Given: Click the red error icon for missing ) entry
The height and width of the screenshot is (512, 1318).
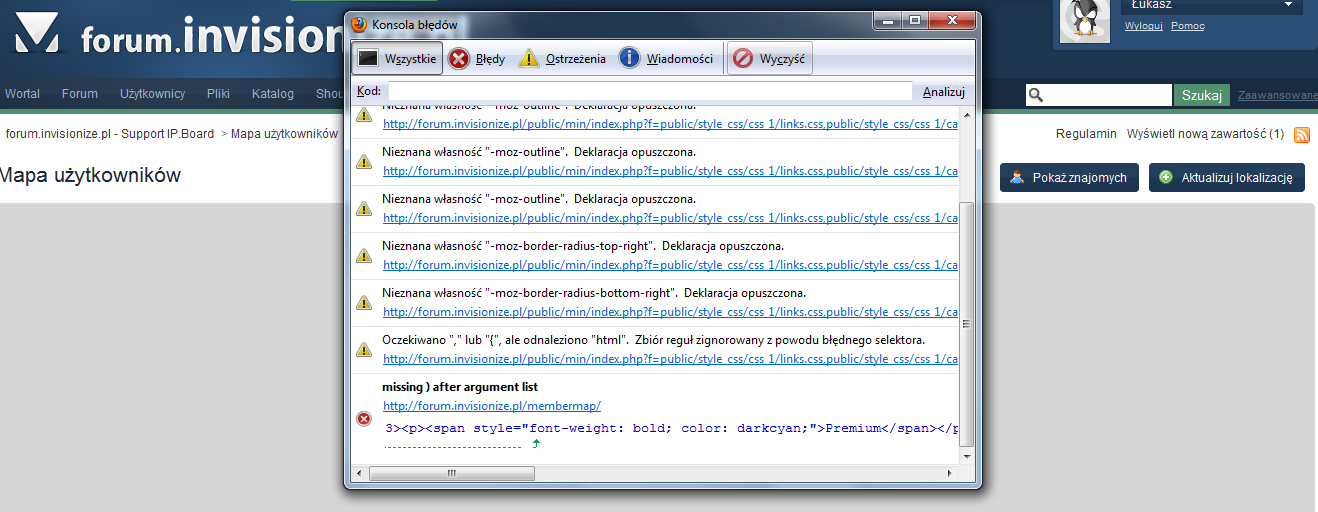Looking at the screenshot, I should coord(365,418).
